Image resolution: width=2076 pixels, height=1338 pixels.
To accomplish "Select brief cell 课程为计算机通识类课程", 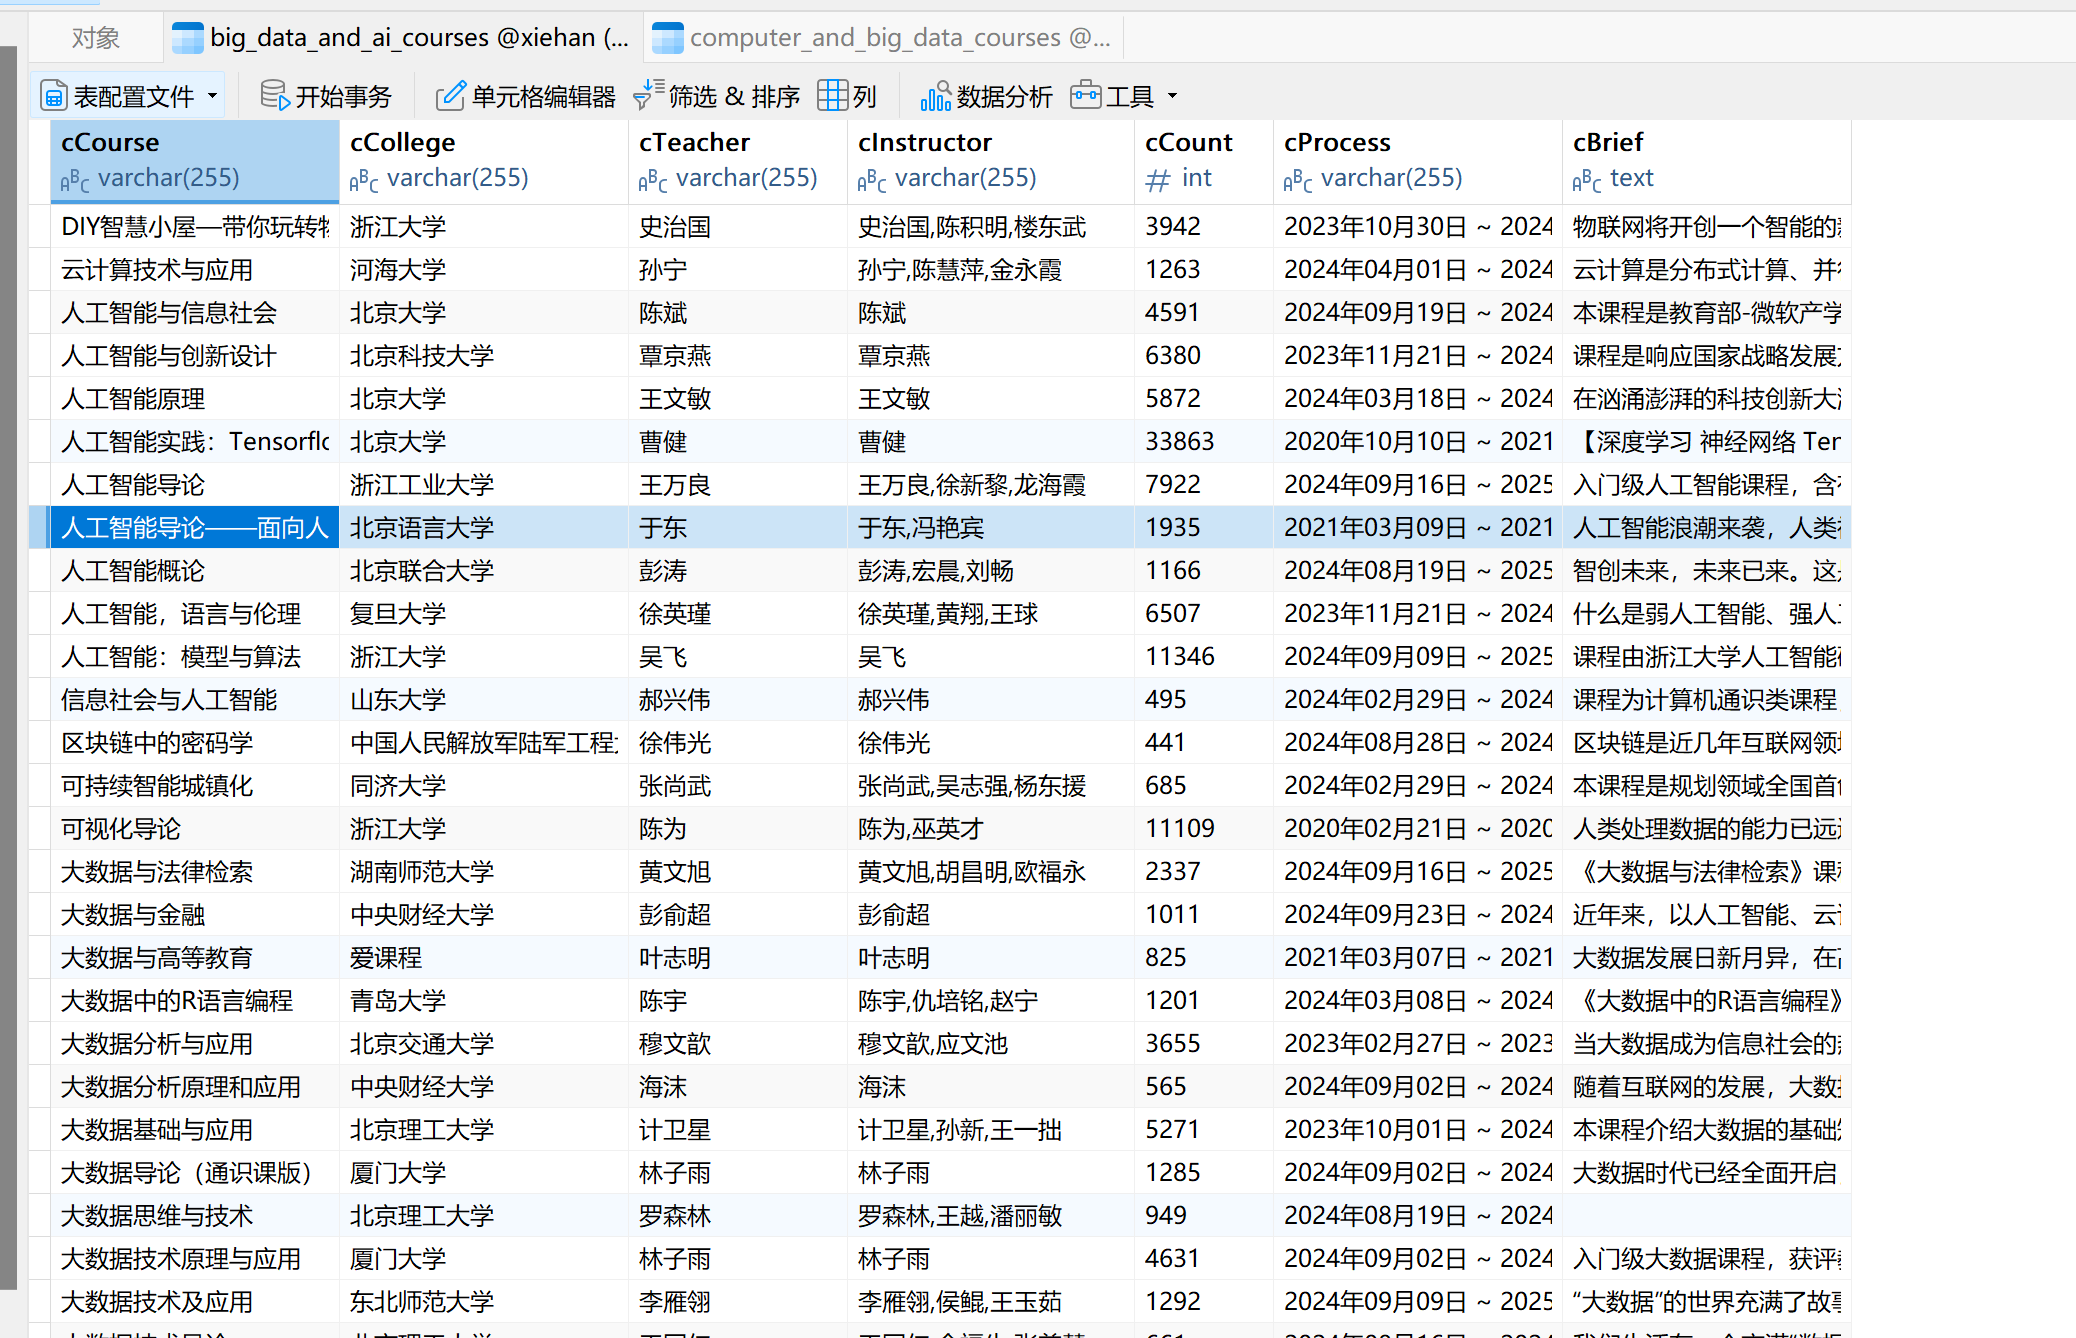I will pyautogui.click(x=1707, y=700).
